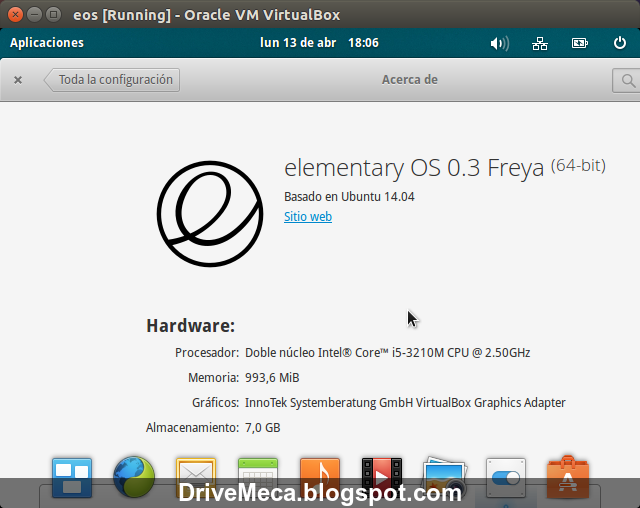640x508 pixels.
Task: Open the sound volume indicator
Action: point(500,43)
